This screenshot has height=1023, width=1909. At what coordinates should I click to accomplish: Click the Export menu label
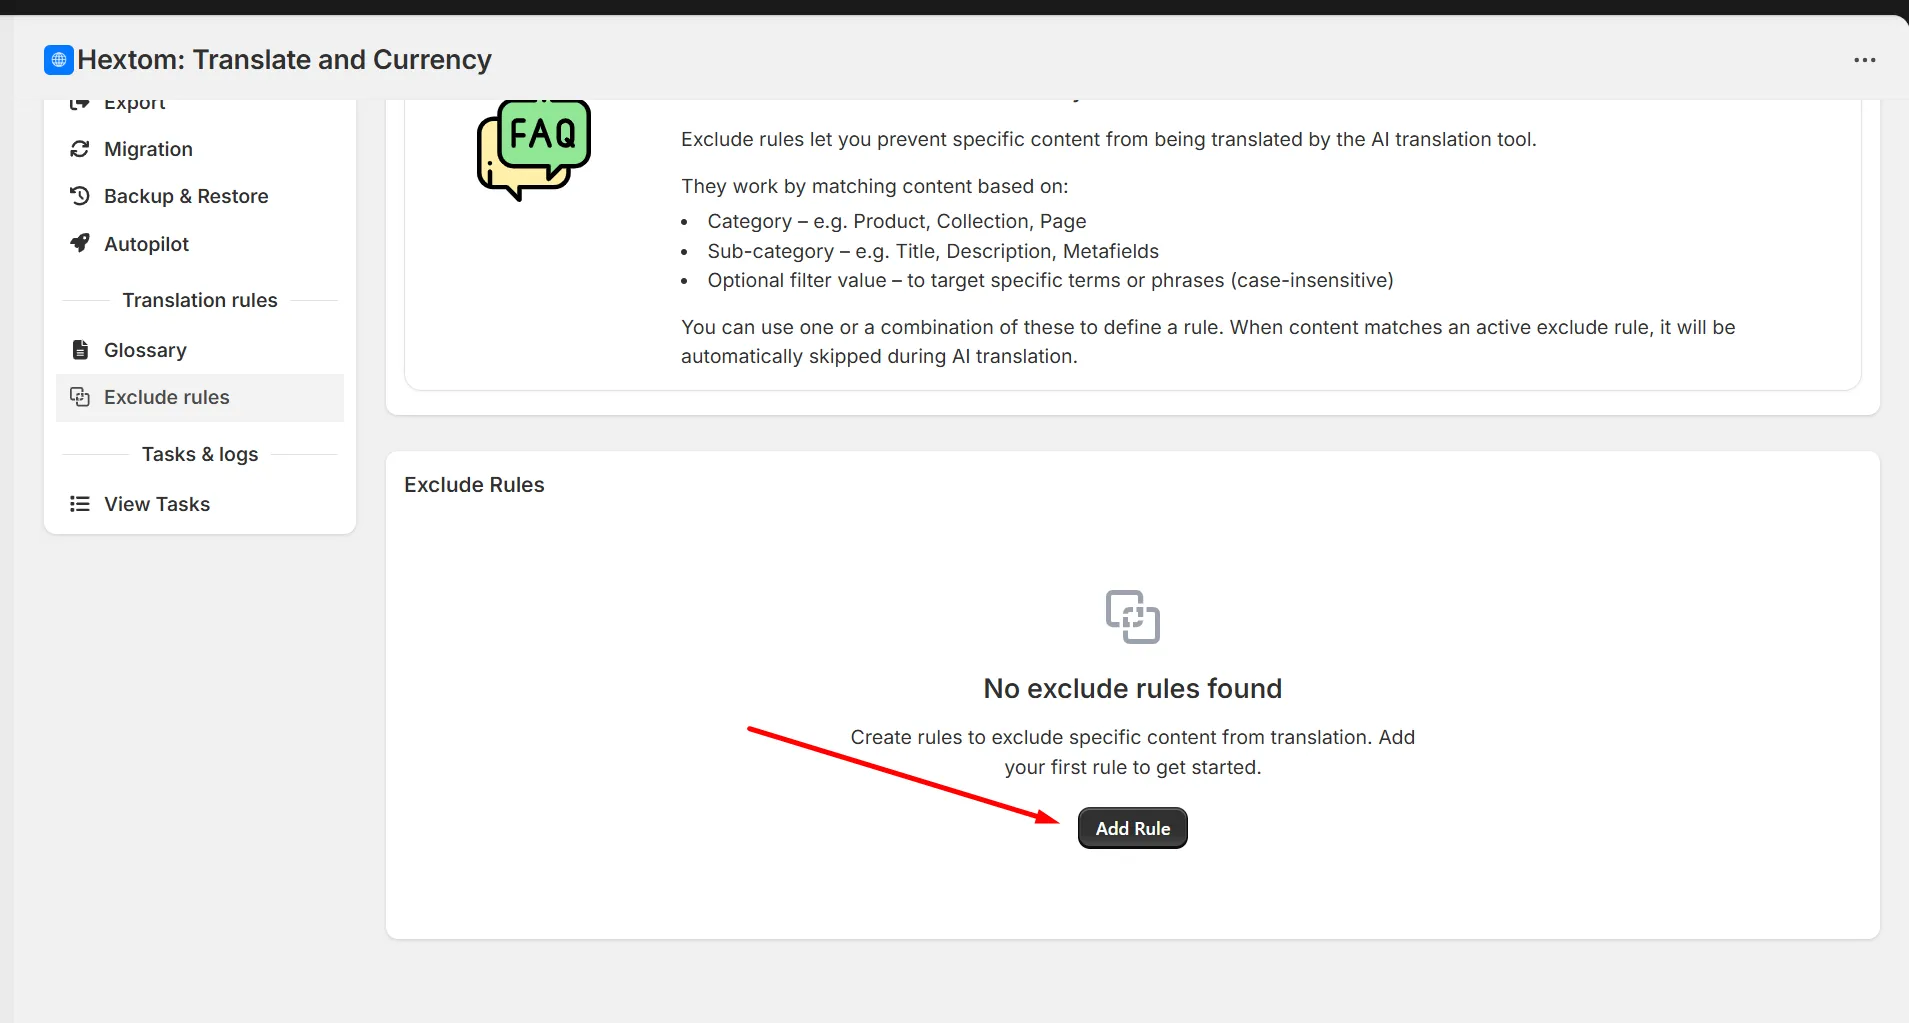tap(135, 104)
